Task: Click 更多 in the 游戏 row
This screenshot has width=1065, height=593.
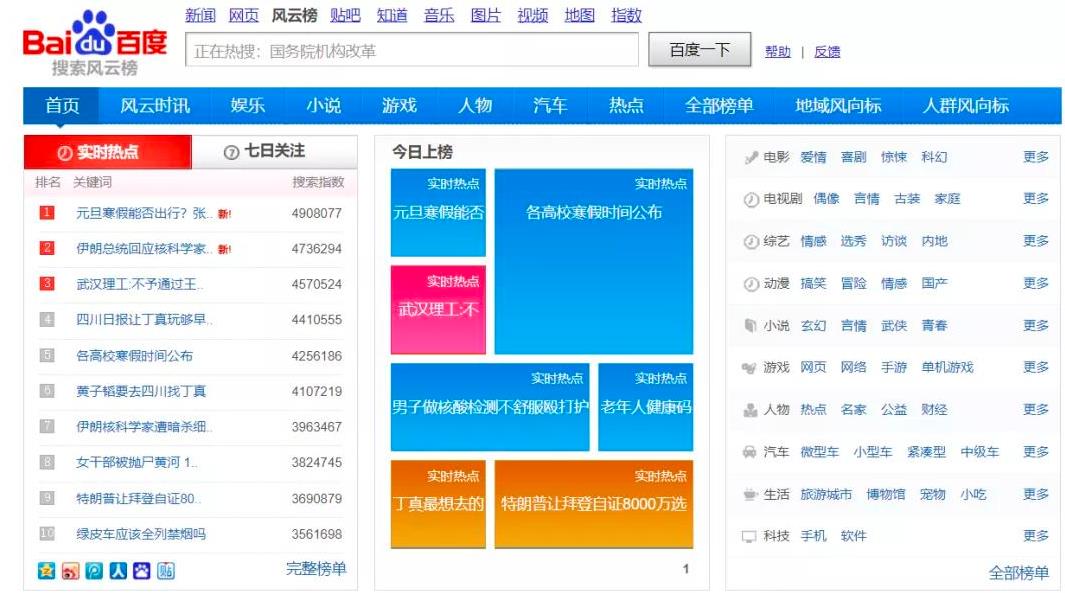Action: pos(1036,367)
